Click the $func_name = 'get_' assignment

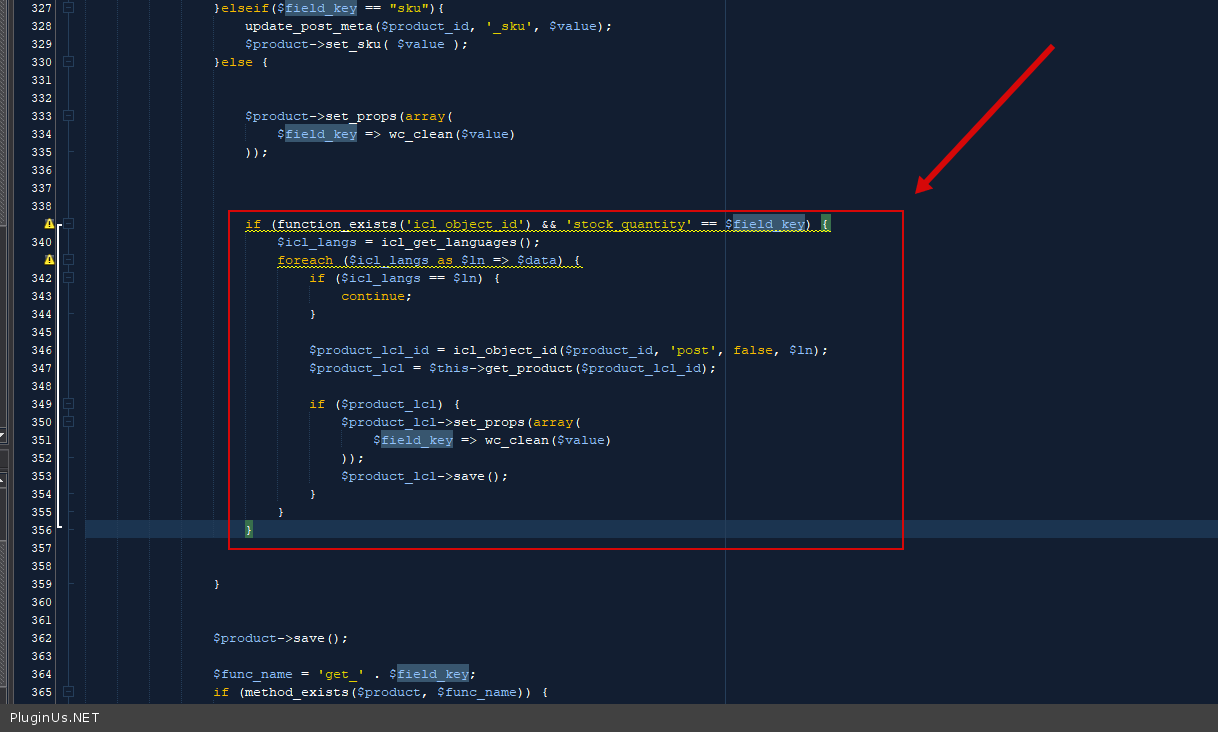tap(344, 674)
